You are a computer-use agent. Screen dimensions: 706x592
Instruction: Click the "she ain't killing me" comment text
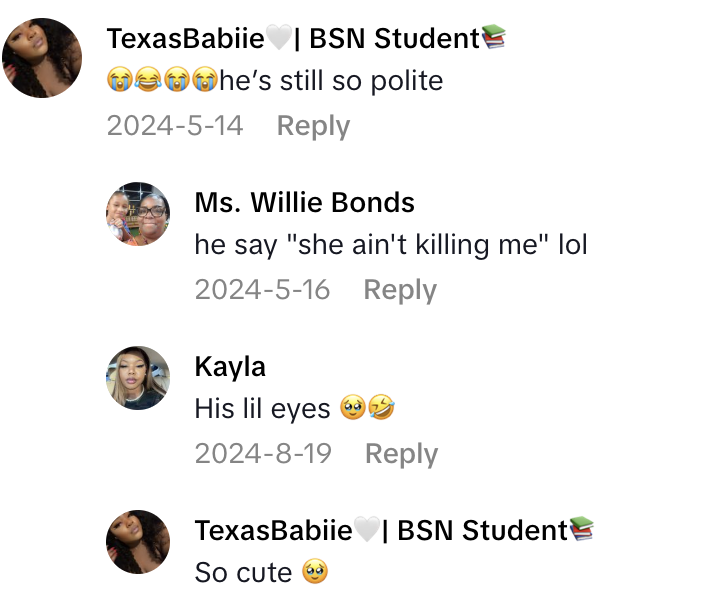coord(391,245)
